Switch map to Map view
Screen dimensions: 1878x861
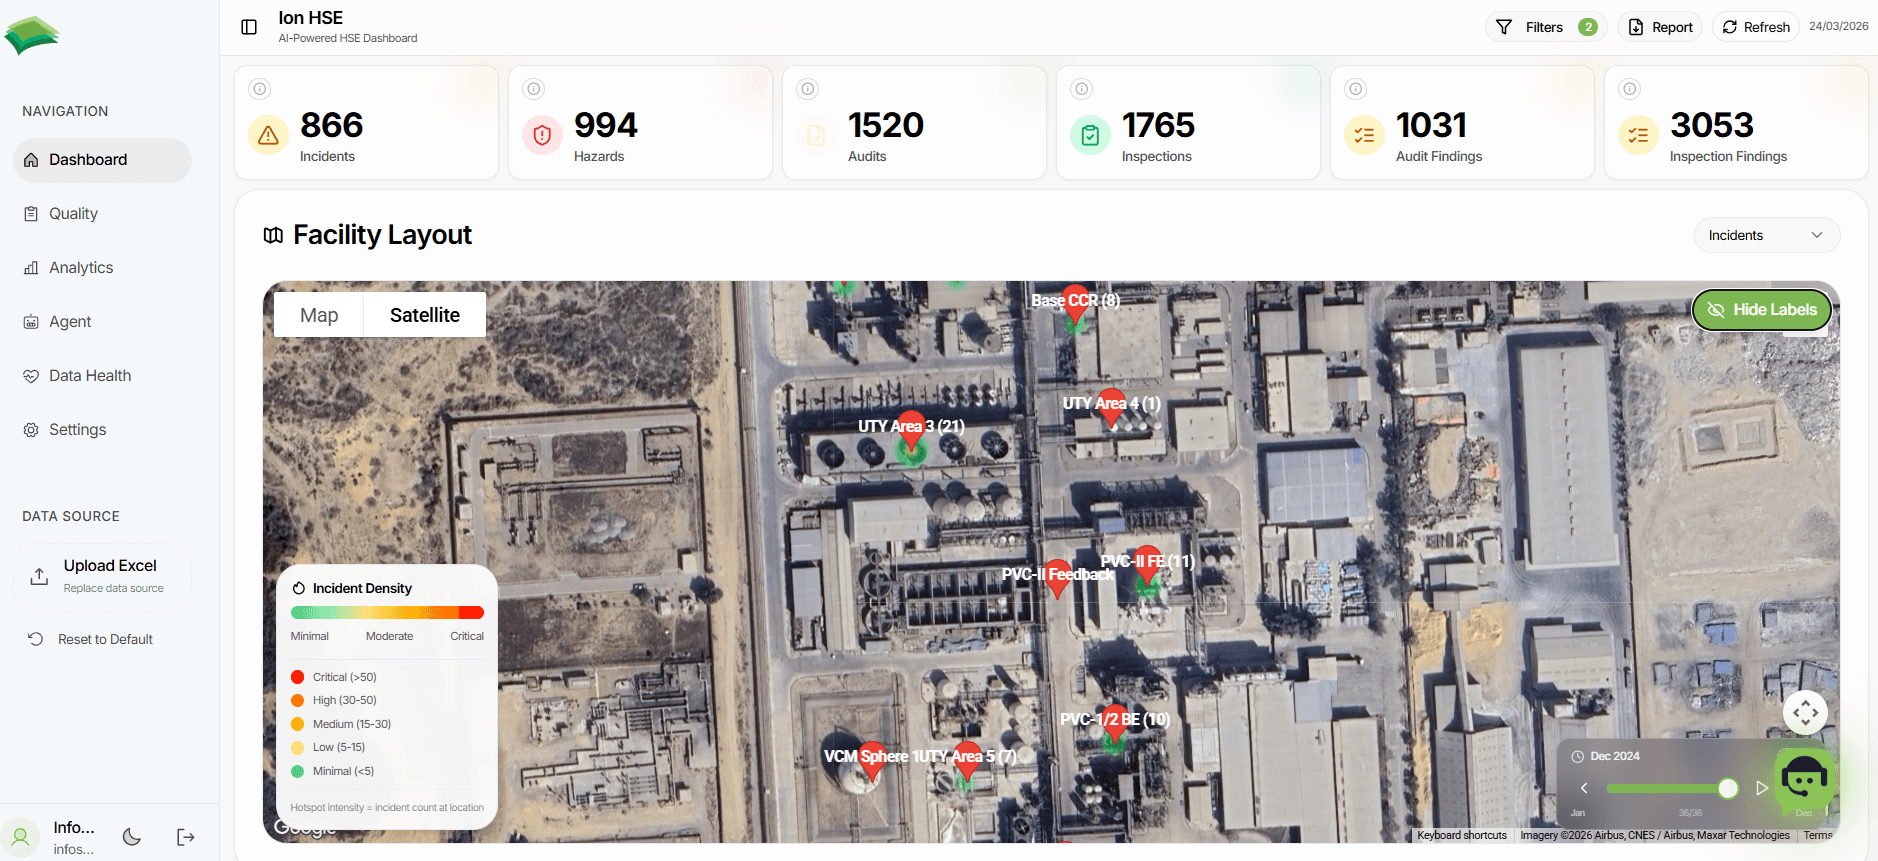pos(319,315)
